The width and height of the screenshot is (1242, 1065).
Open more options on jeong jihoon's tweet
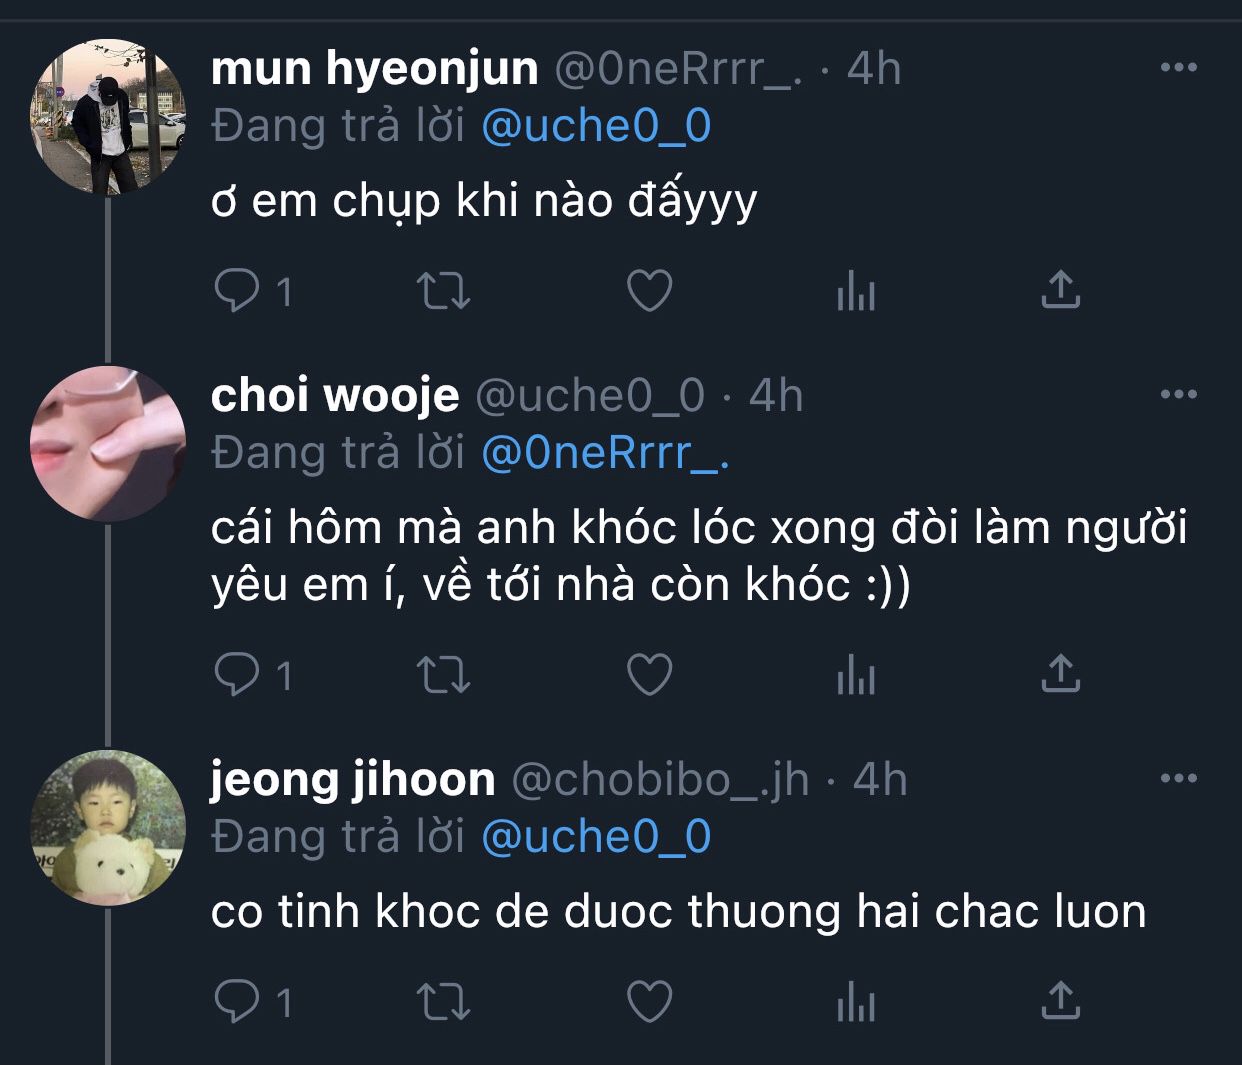(1178, 778)
